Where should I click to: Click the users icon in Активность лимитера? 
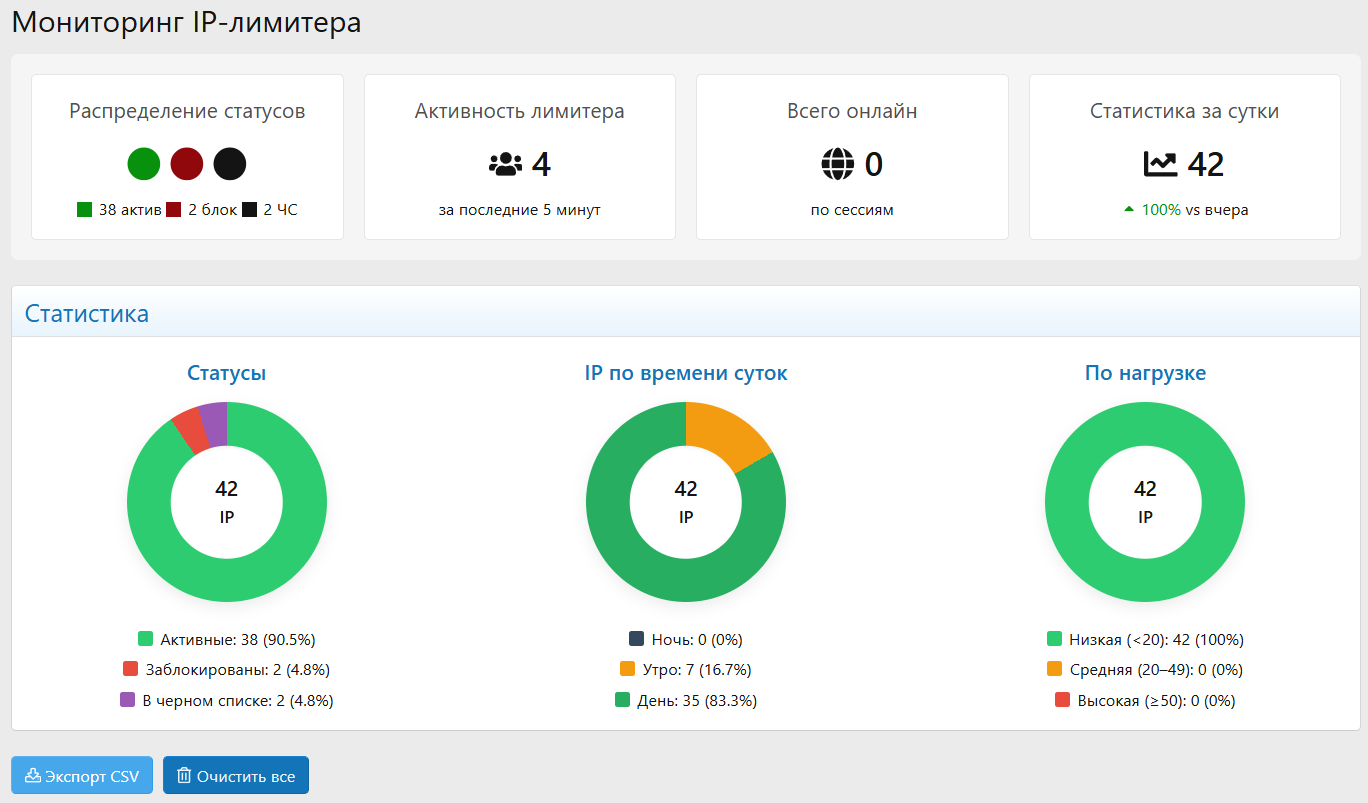[505, 164]
